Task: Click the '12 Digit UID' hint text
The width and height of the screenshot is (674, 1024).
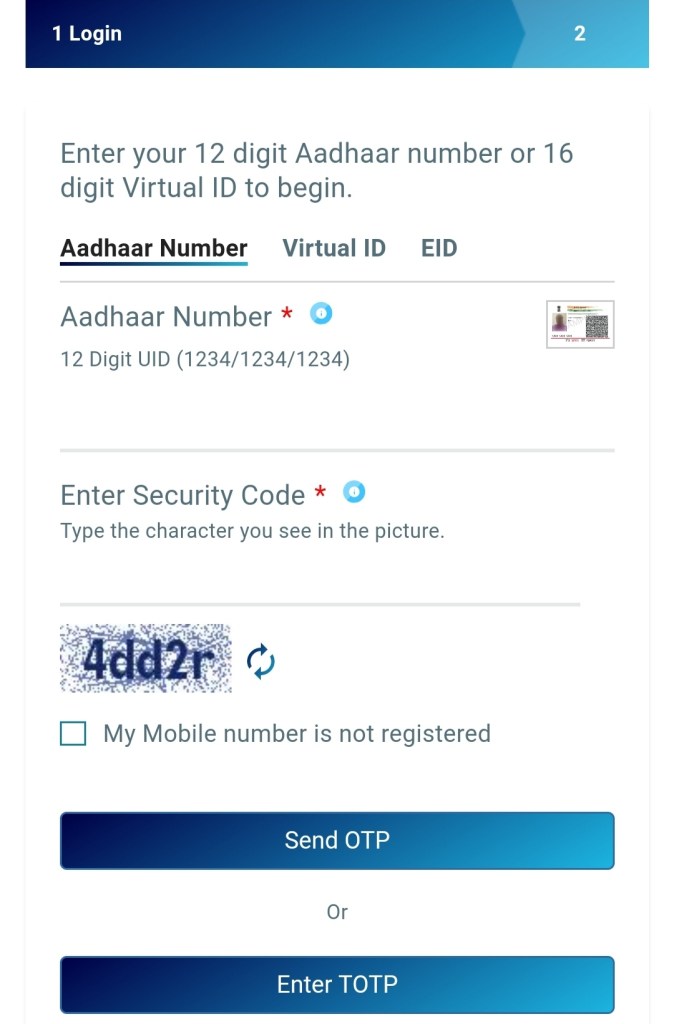Action: point(205,359)
